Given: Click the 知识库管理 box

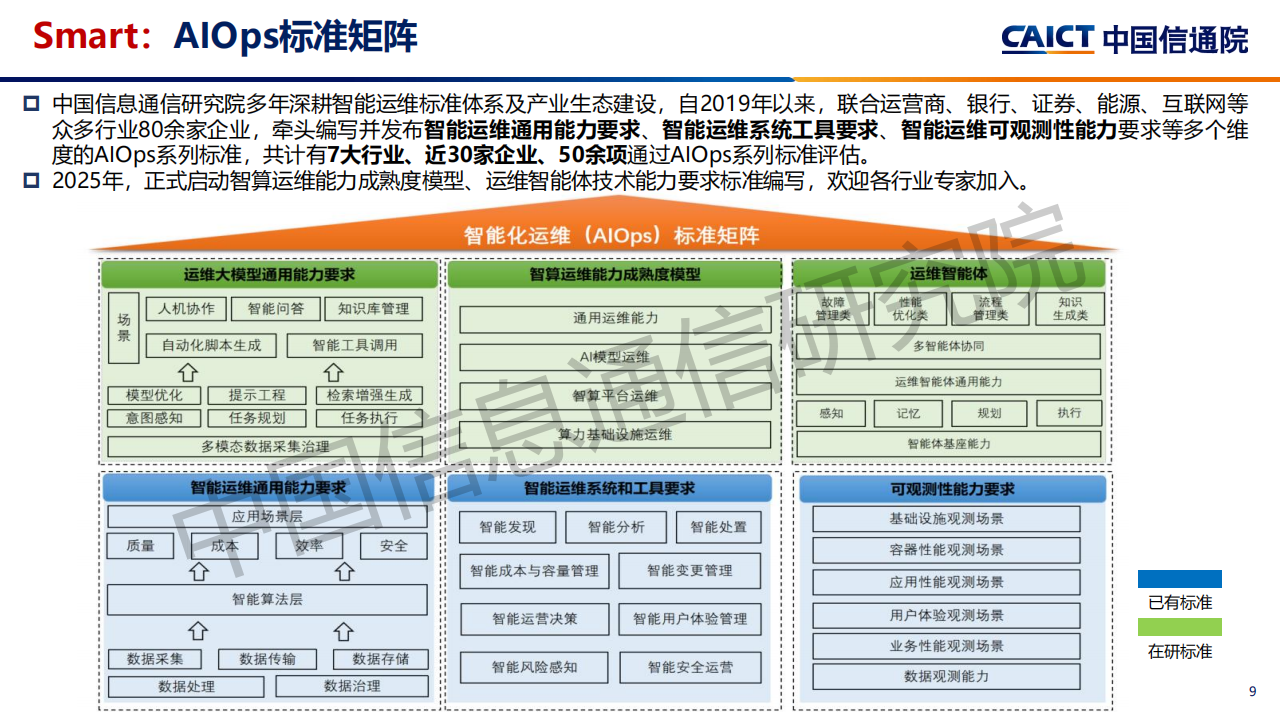Looking at the screenshot, I should point(373,309).
